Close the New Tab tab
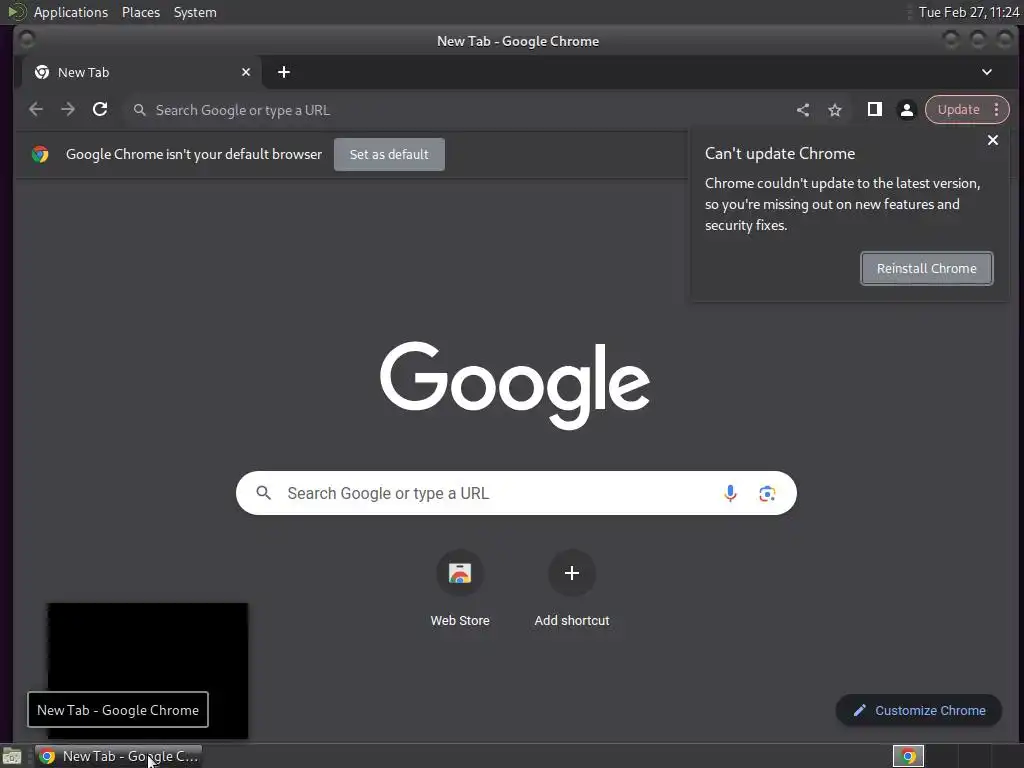This screenshot has height=768, width=1024. (x=246, y=72)
